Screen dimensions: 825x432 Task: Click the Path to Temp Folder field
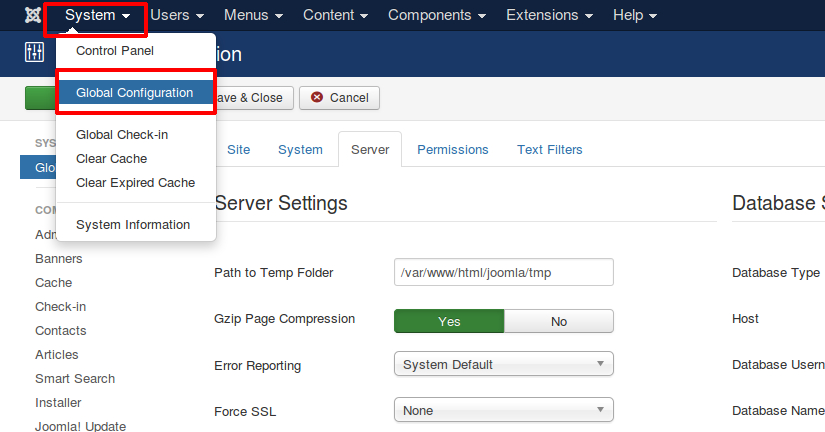(503, 273)
